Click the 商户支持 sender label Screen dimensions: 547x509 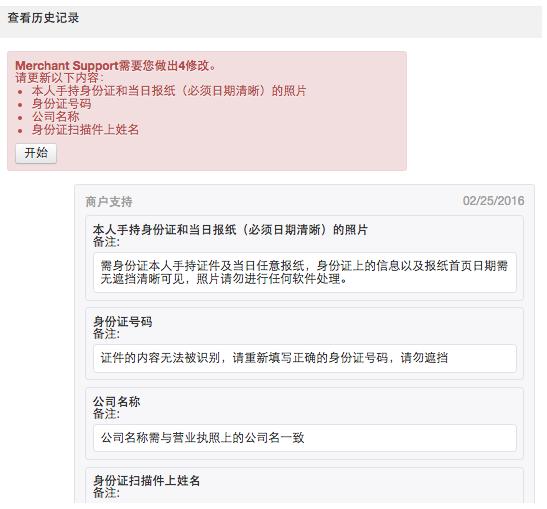(x=109, y=202)
